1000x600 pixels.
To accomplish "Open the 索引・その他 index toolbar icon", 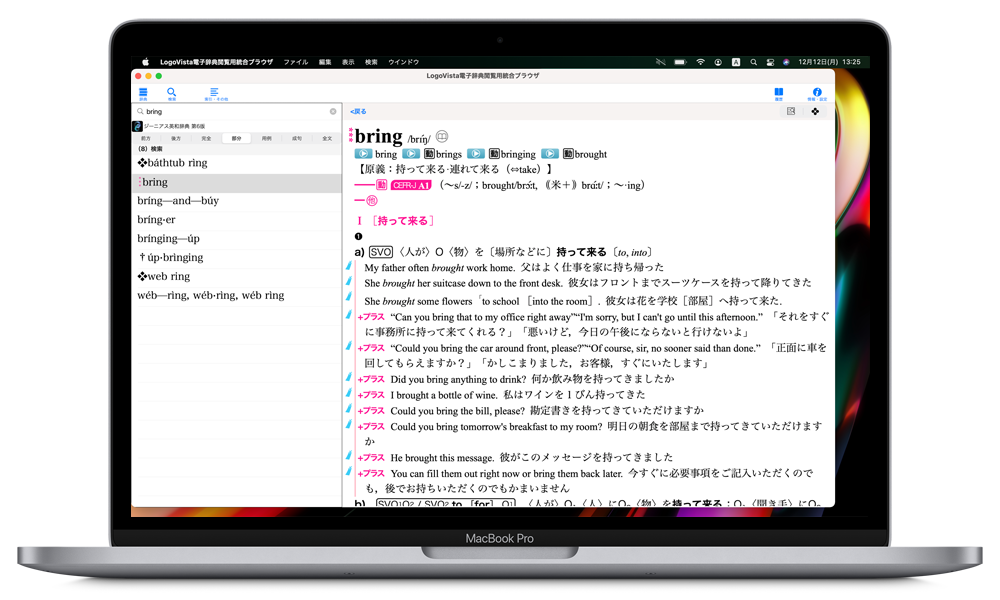I will coord(215,94).
